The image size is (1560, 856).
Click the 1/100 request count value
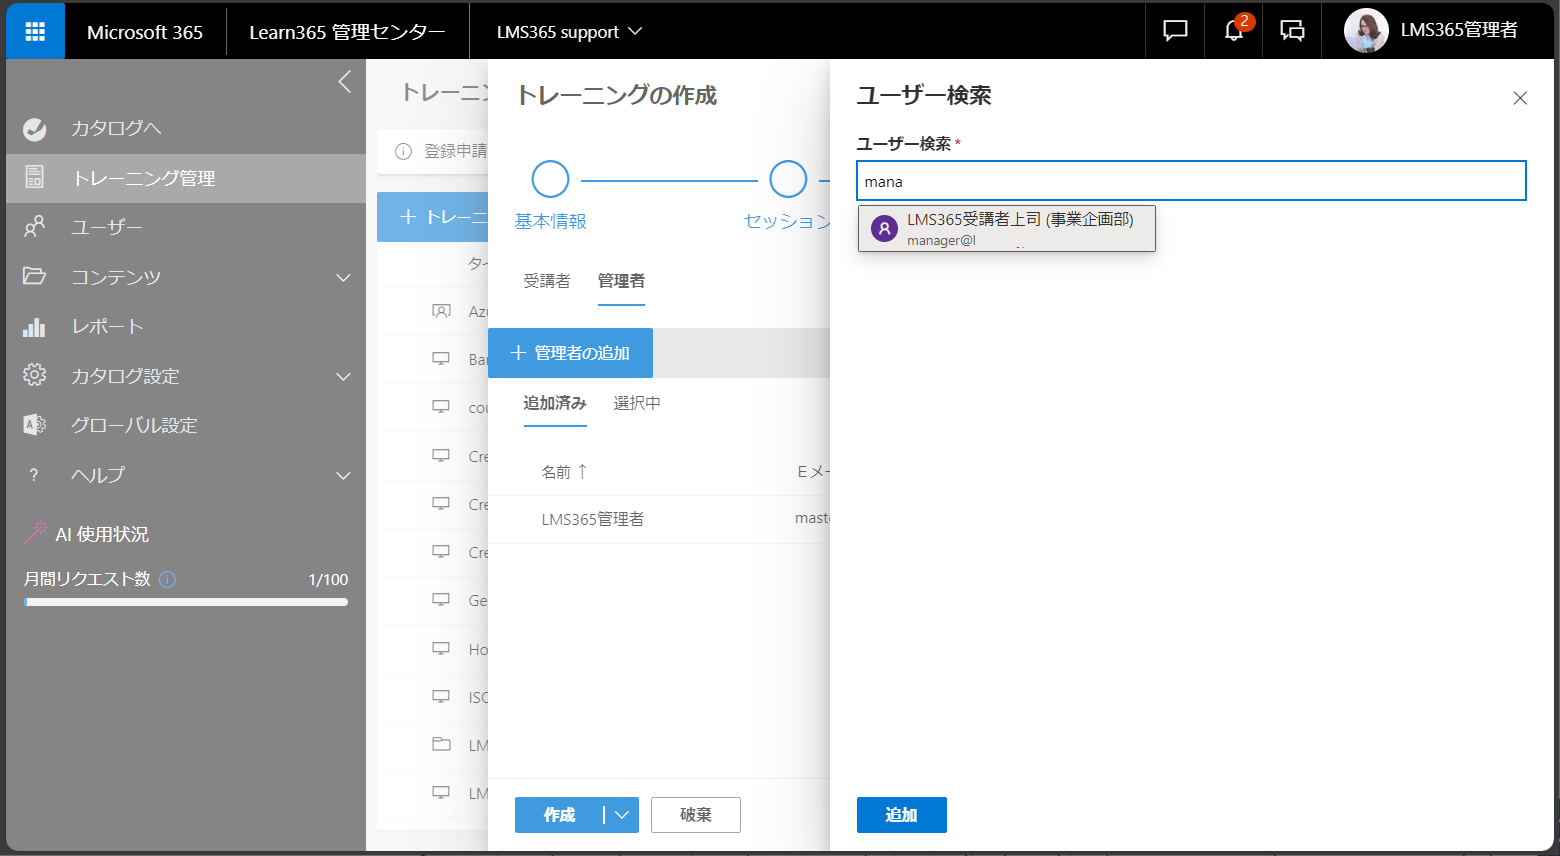[328, 580]
